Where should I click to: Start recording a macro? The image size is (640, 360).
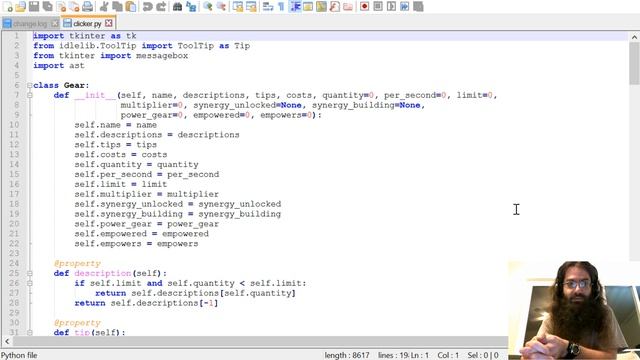click(x=364, y=6)
